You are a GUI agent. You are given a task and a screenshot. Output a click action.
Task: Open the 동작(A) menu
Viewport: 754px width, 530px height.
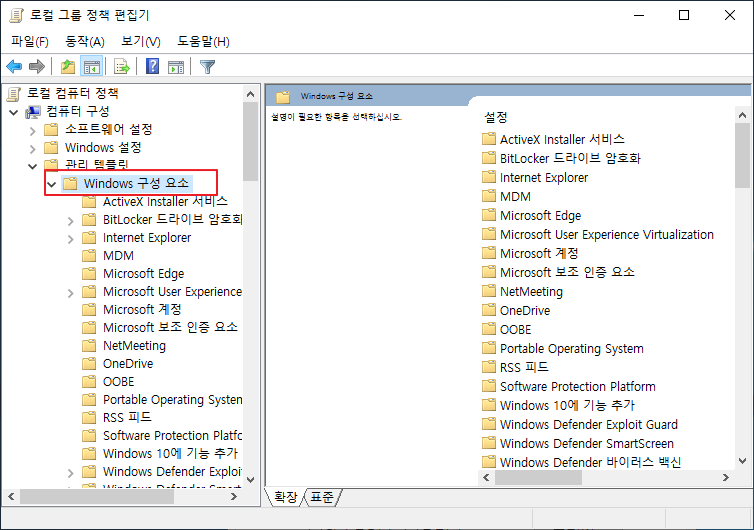(85, 42)
